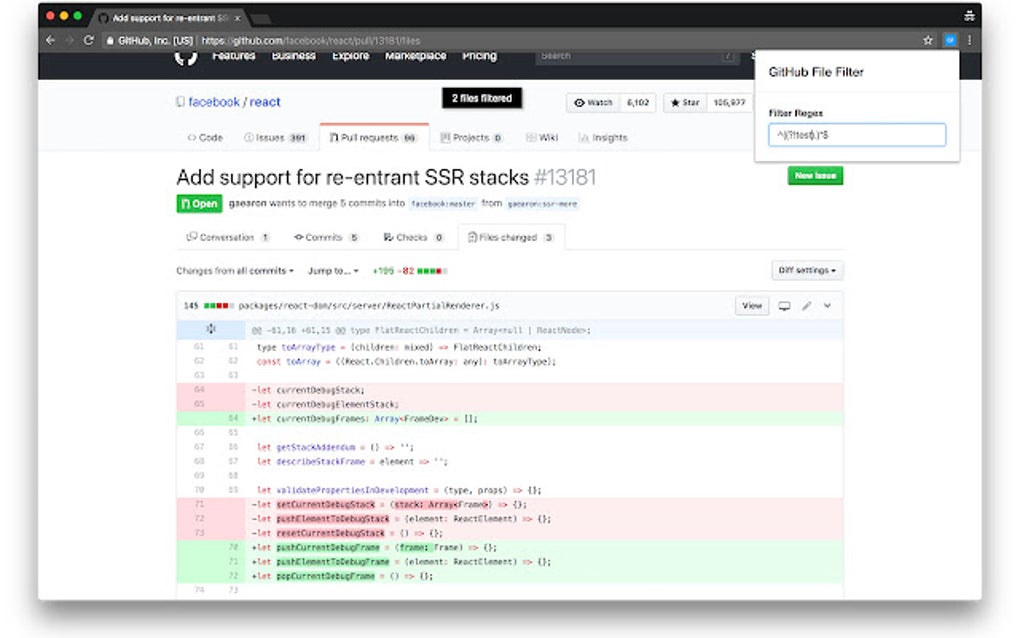
Task: Open the facebook organization link
Action: [212, 102]
